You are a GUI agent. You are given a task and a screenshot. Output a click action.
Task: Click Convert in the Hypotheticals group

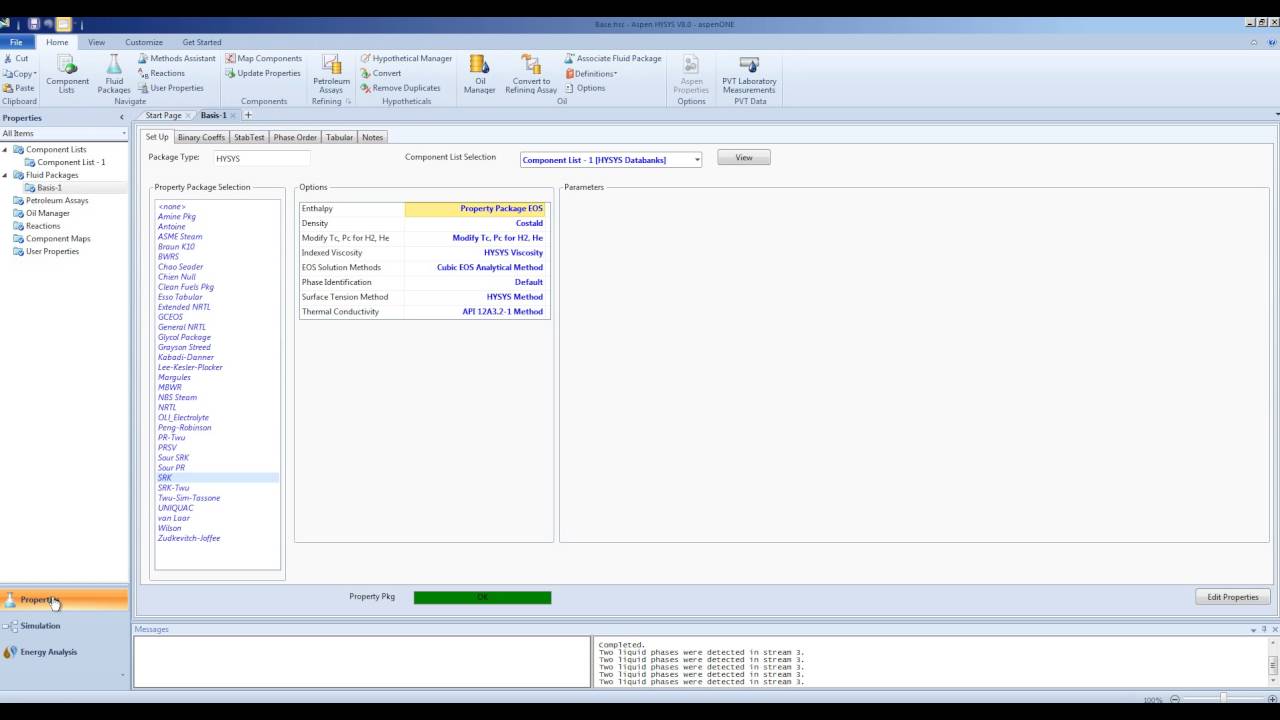381,73
